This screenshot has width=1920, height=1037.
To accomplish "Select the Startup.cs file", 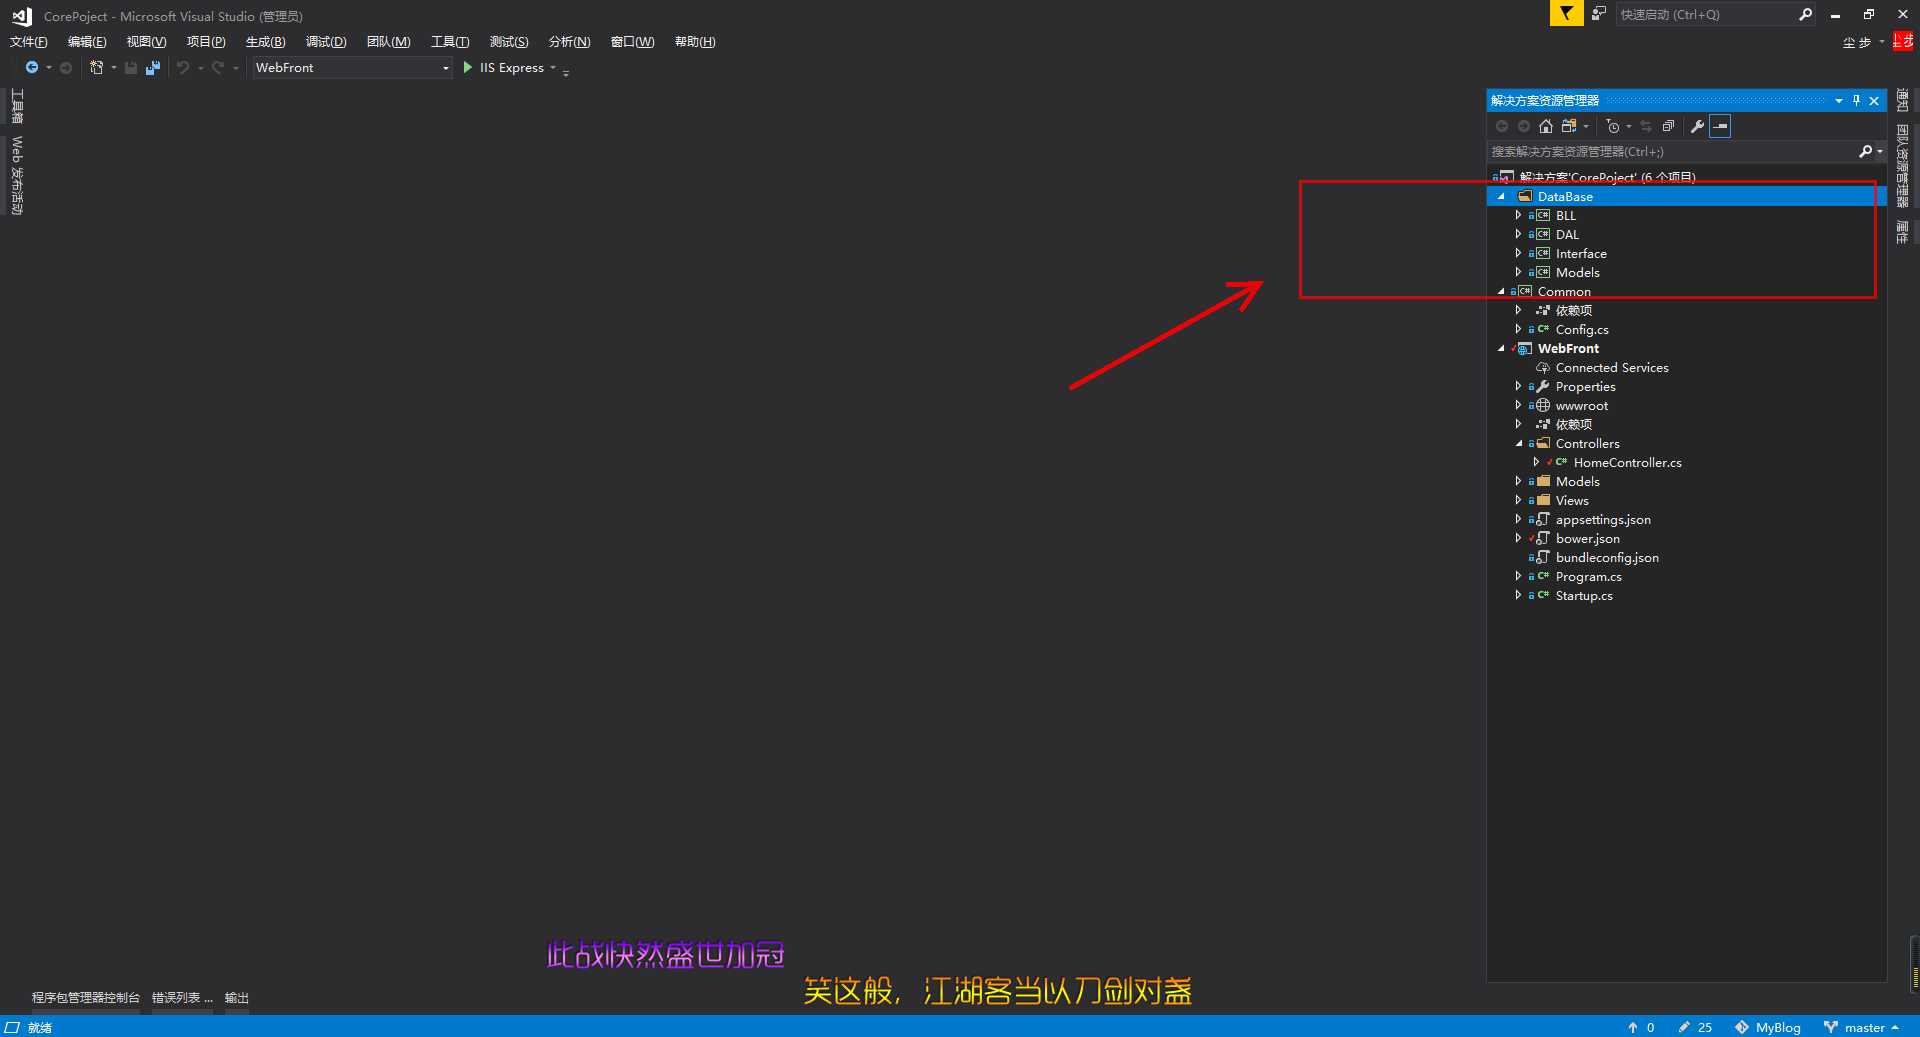I will tap(1584, 596).
